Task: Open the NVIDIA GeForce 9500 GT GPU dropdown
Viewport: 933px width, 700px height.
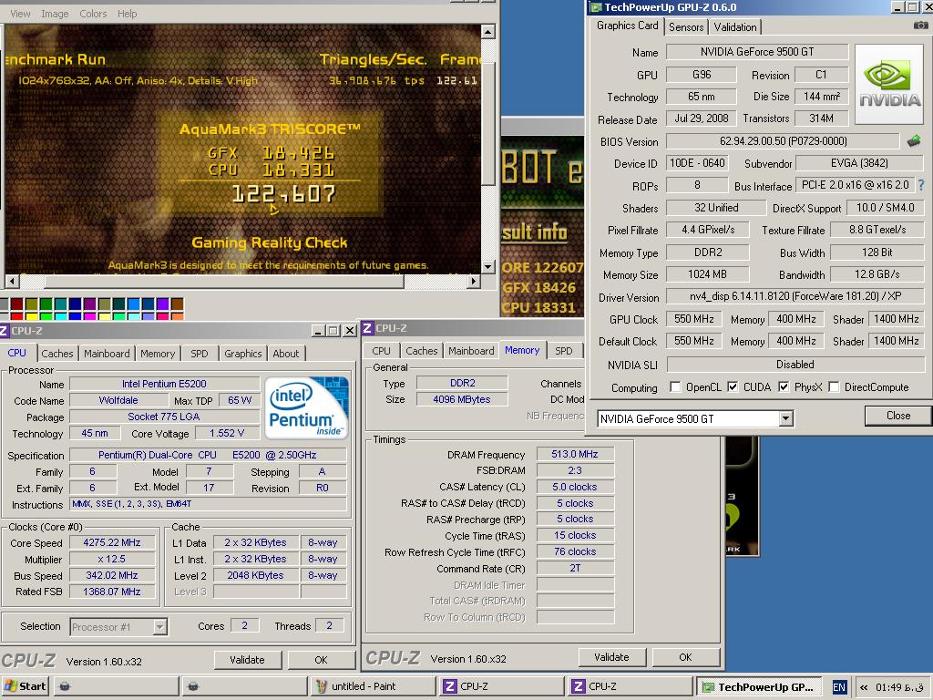Action: tap(786, 418)
